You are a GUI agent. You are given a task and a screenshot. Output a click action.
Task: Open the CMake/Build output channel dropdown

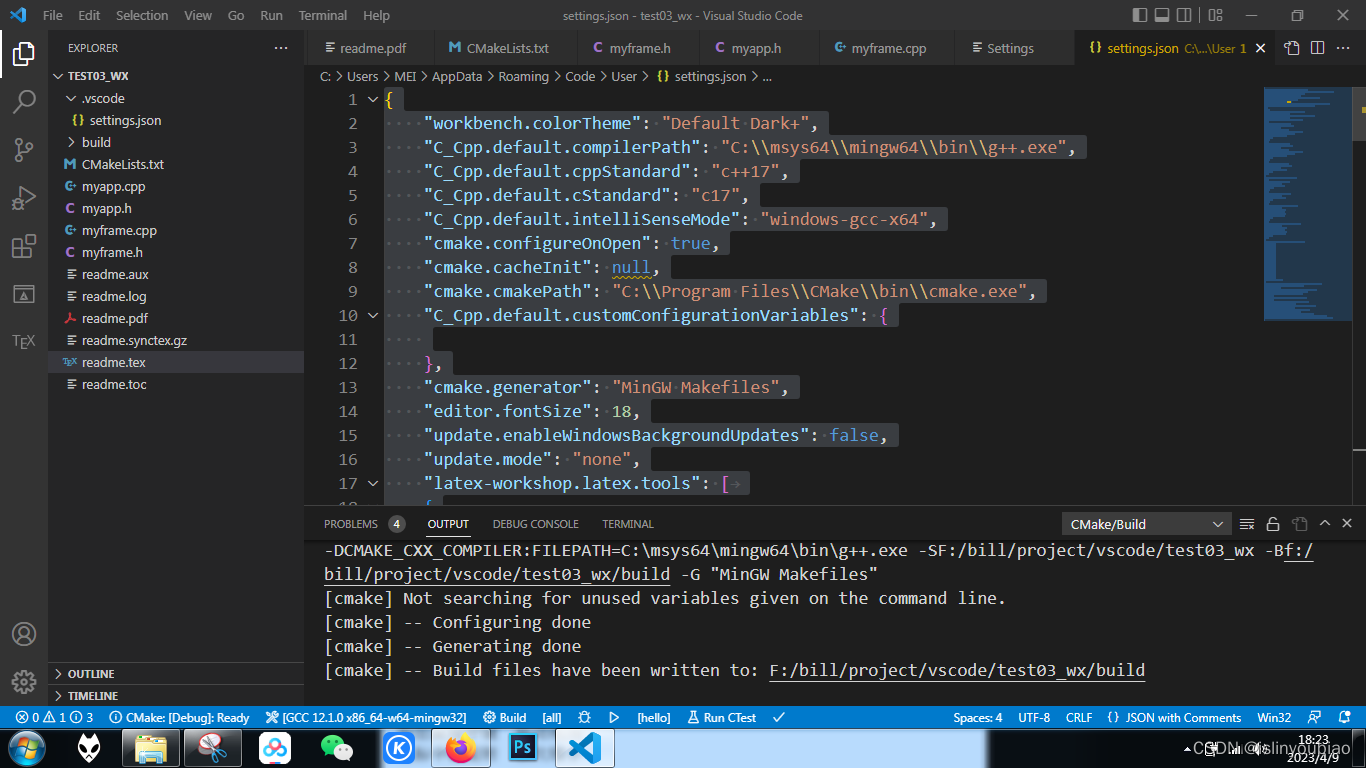(x=1145, y=523)
